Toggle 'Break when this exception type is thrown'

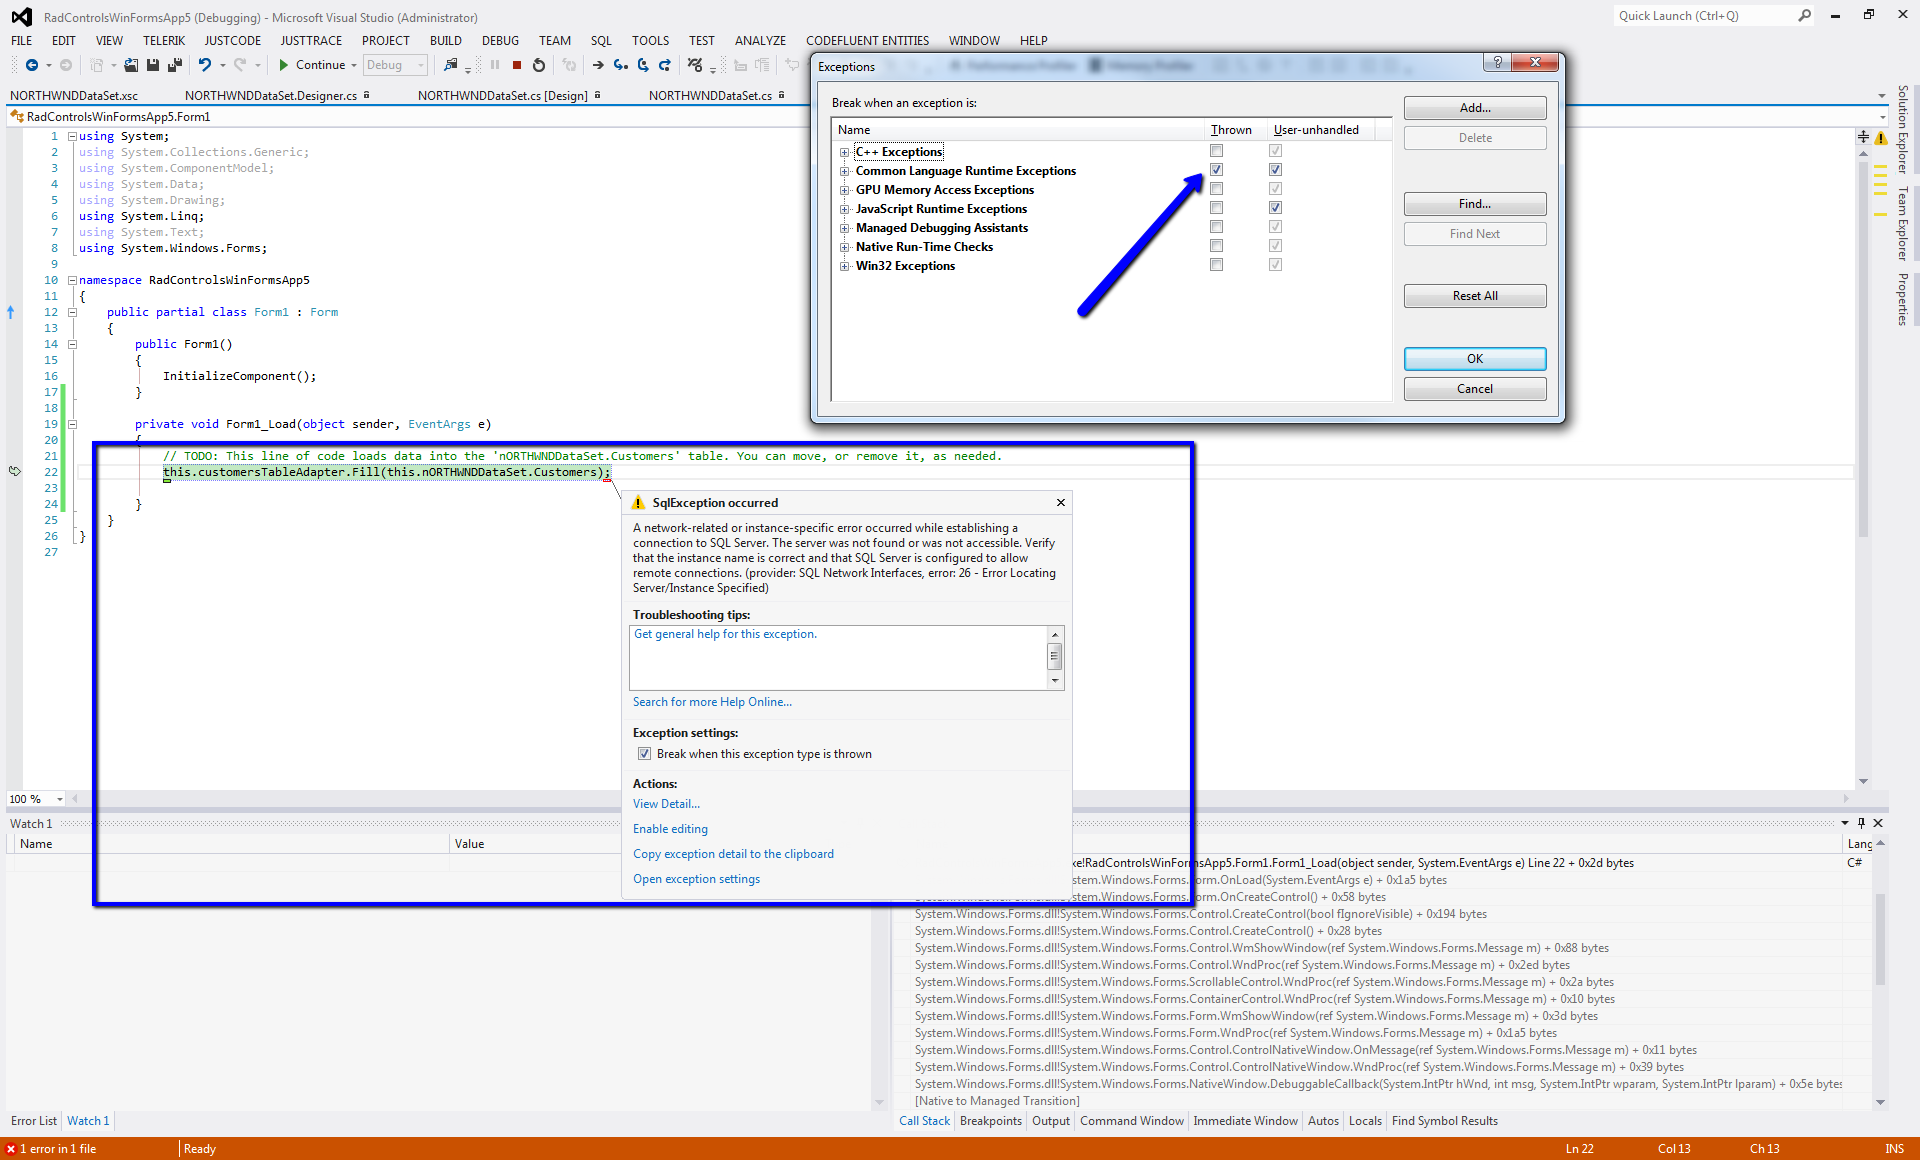[x=645, y=754]
